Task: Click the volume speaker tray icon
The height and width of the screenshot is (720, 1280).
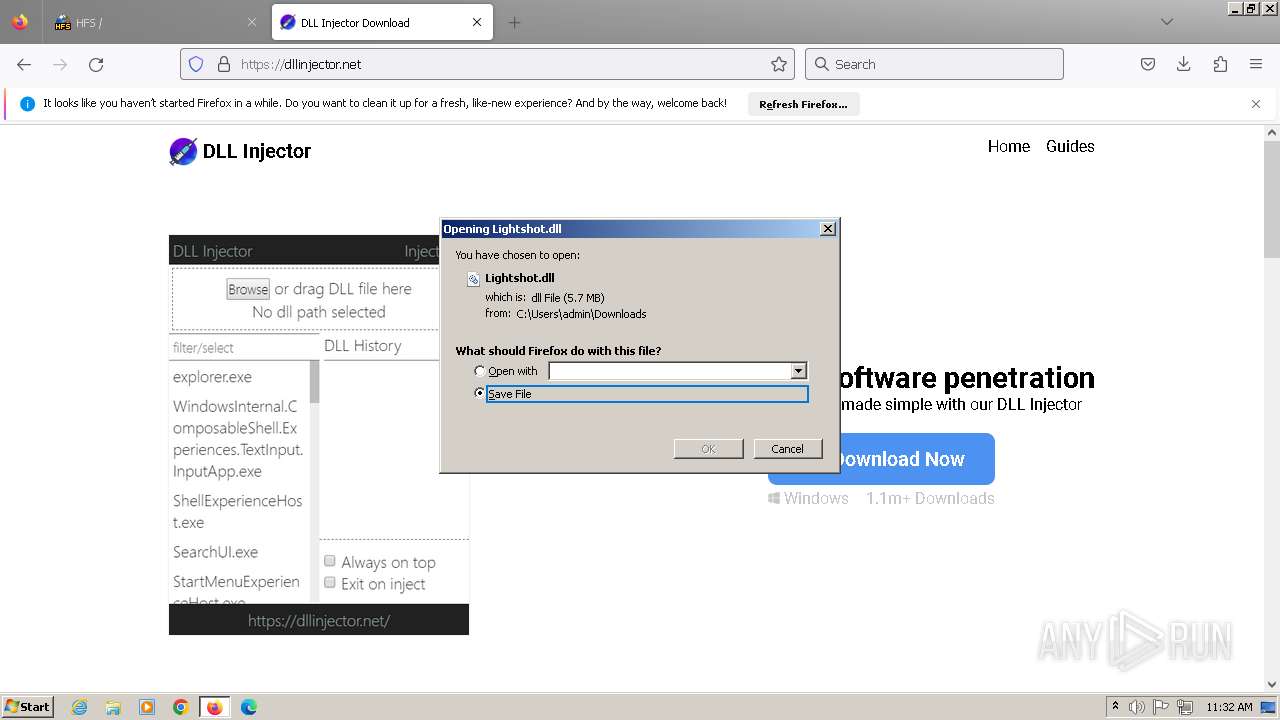Action: pos(1137,707)
